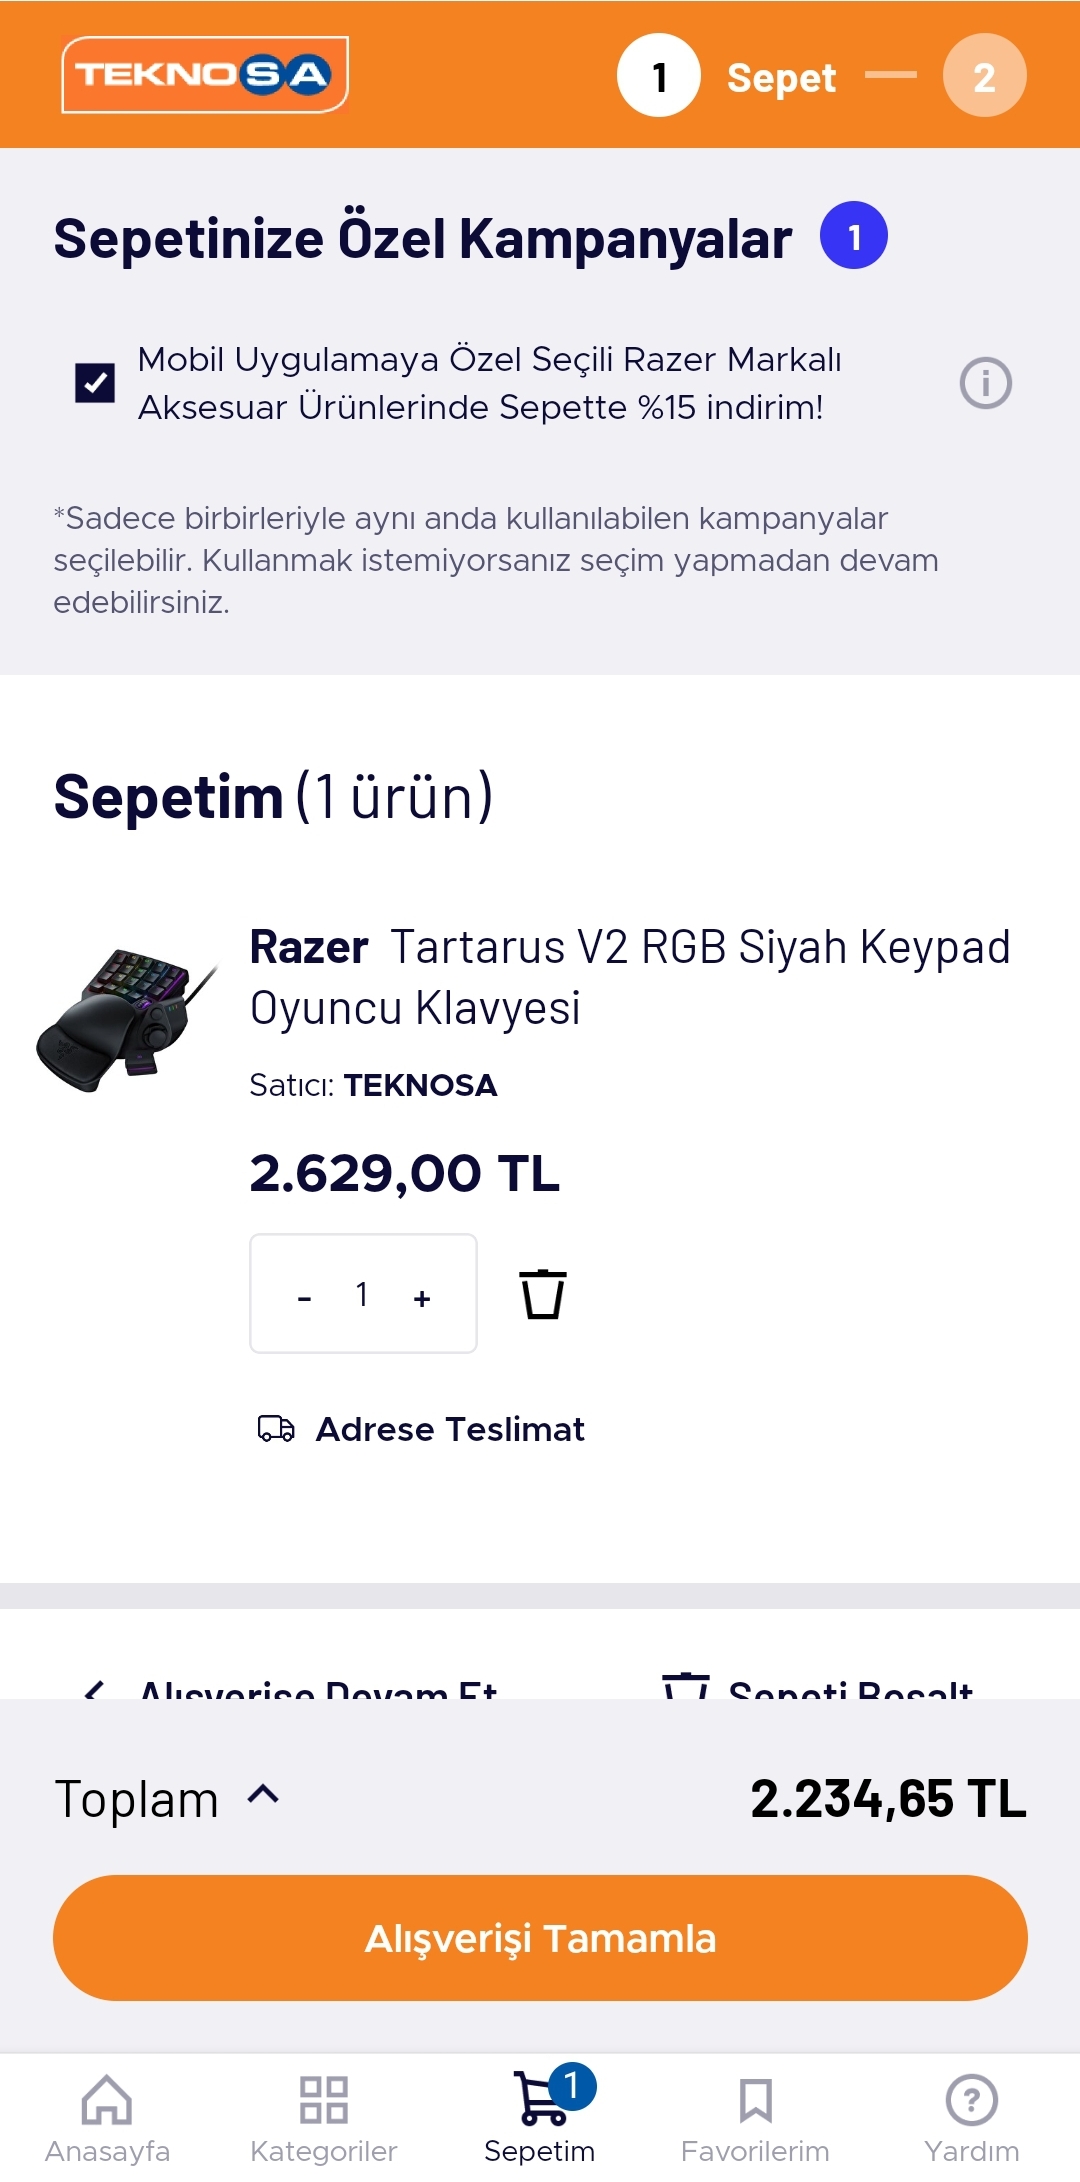The width and height of the screenshot is (1080, 2182).
Task: Click the Adrese Teslimat label
Action: [450, 1429]
